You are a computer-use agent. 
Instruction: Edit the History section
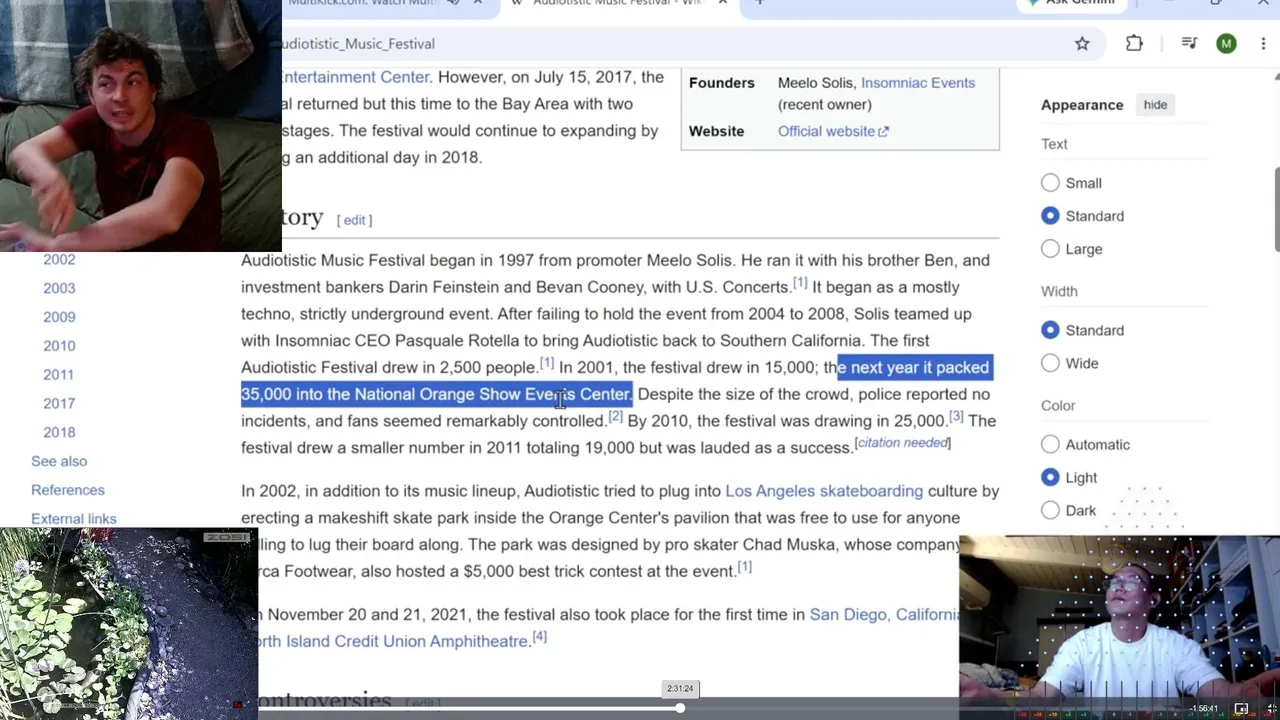point(355,220)
